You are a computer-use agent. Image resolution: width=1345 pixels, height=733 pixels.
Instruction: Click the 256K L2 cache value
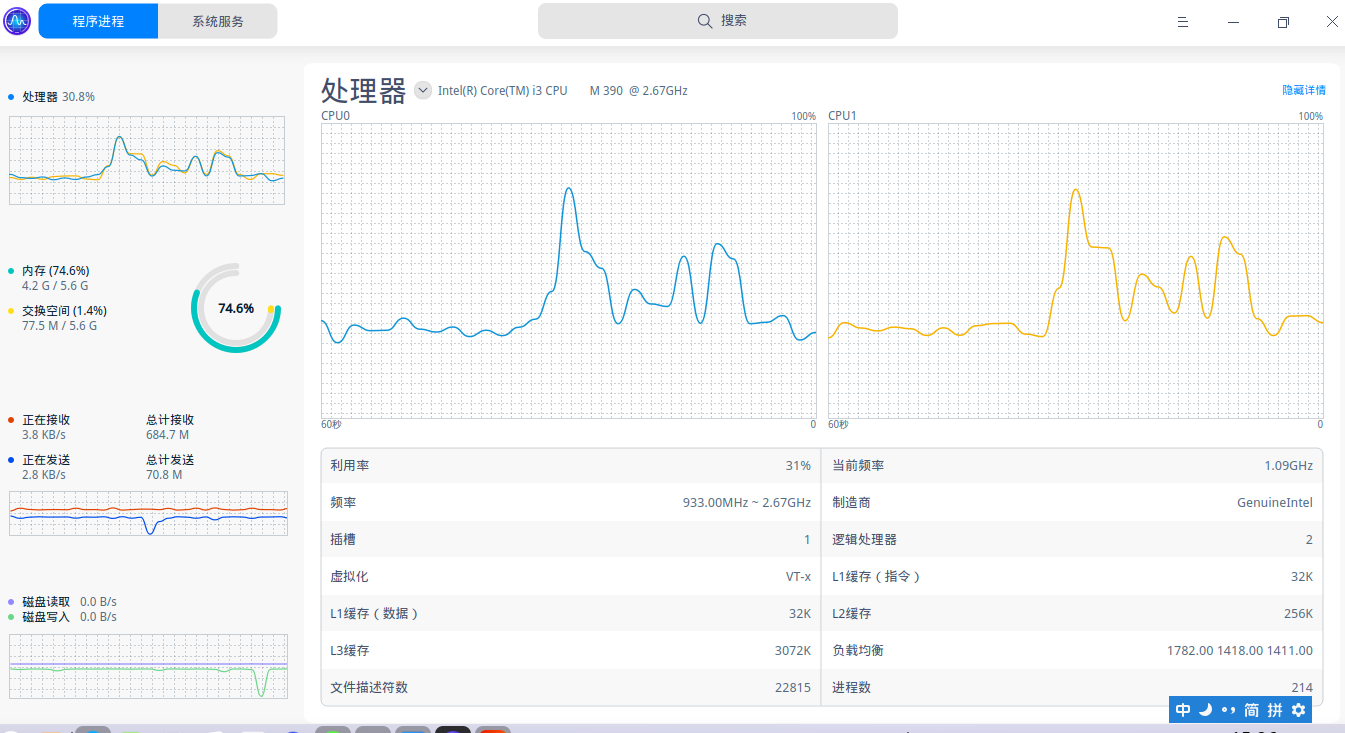(1298, 614)
